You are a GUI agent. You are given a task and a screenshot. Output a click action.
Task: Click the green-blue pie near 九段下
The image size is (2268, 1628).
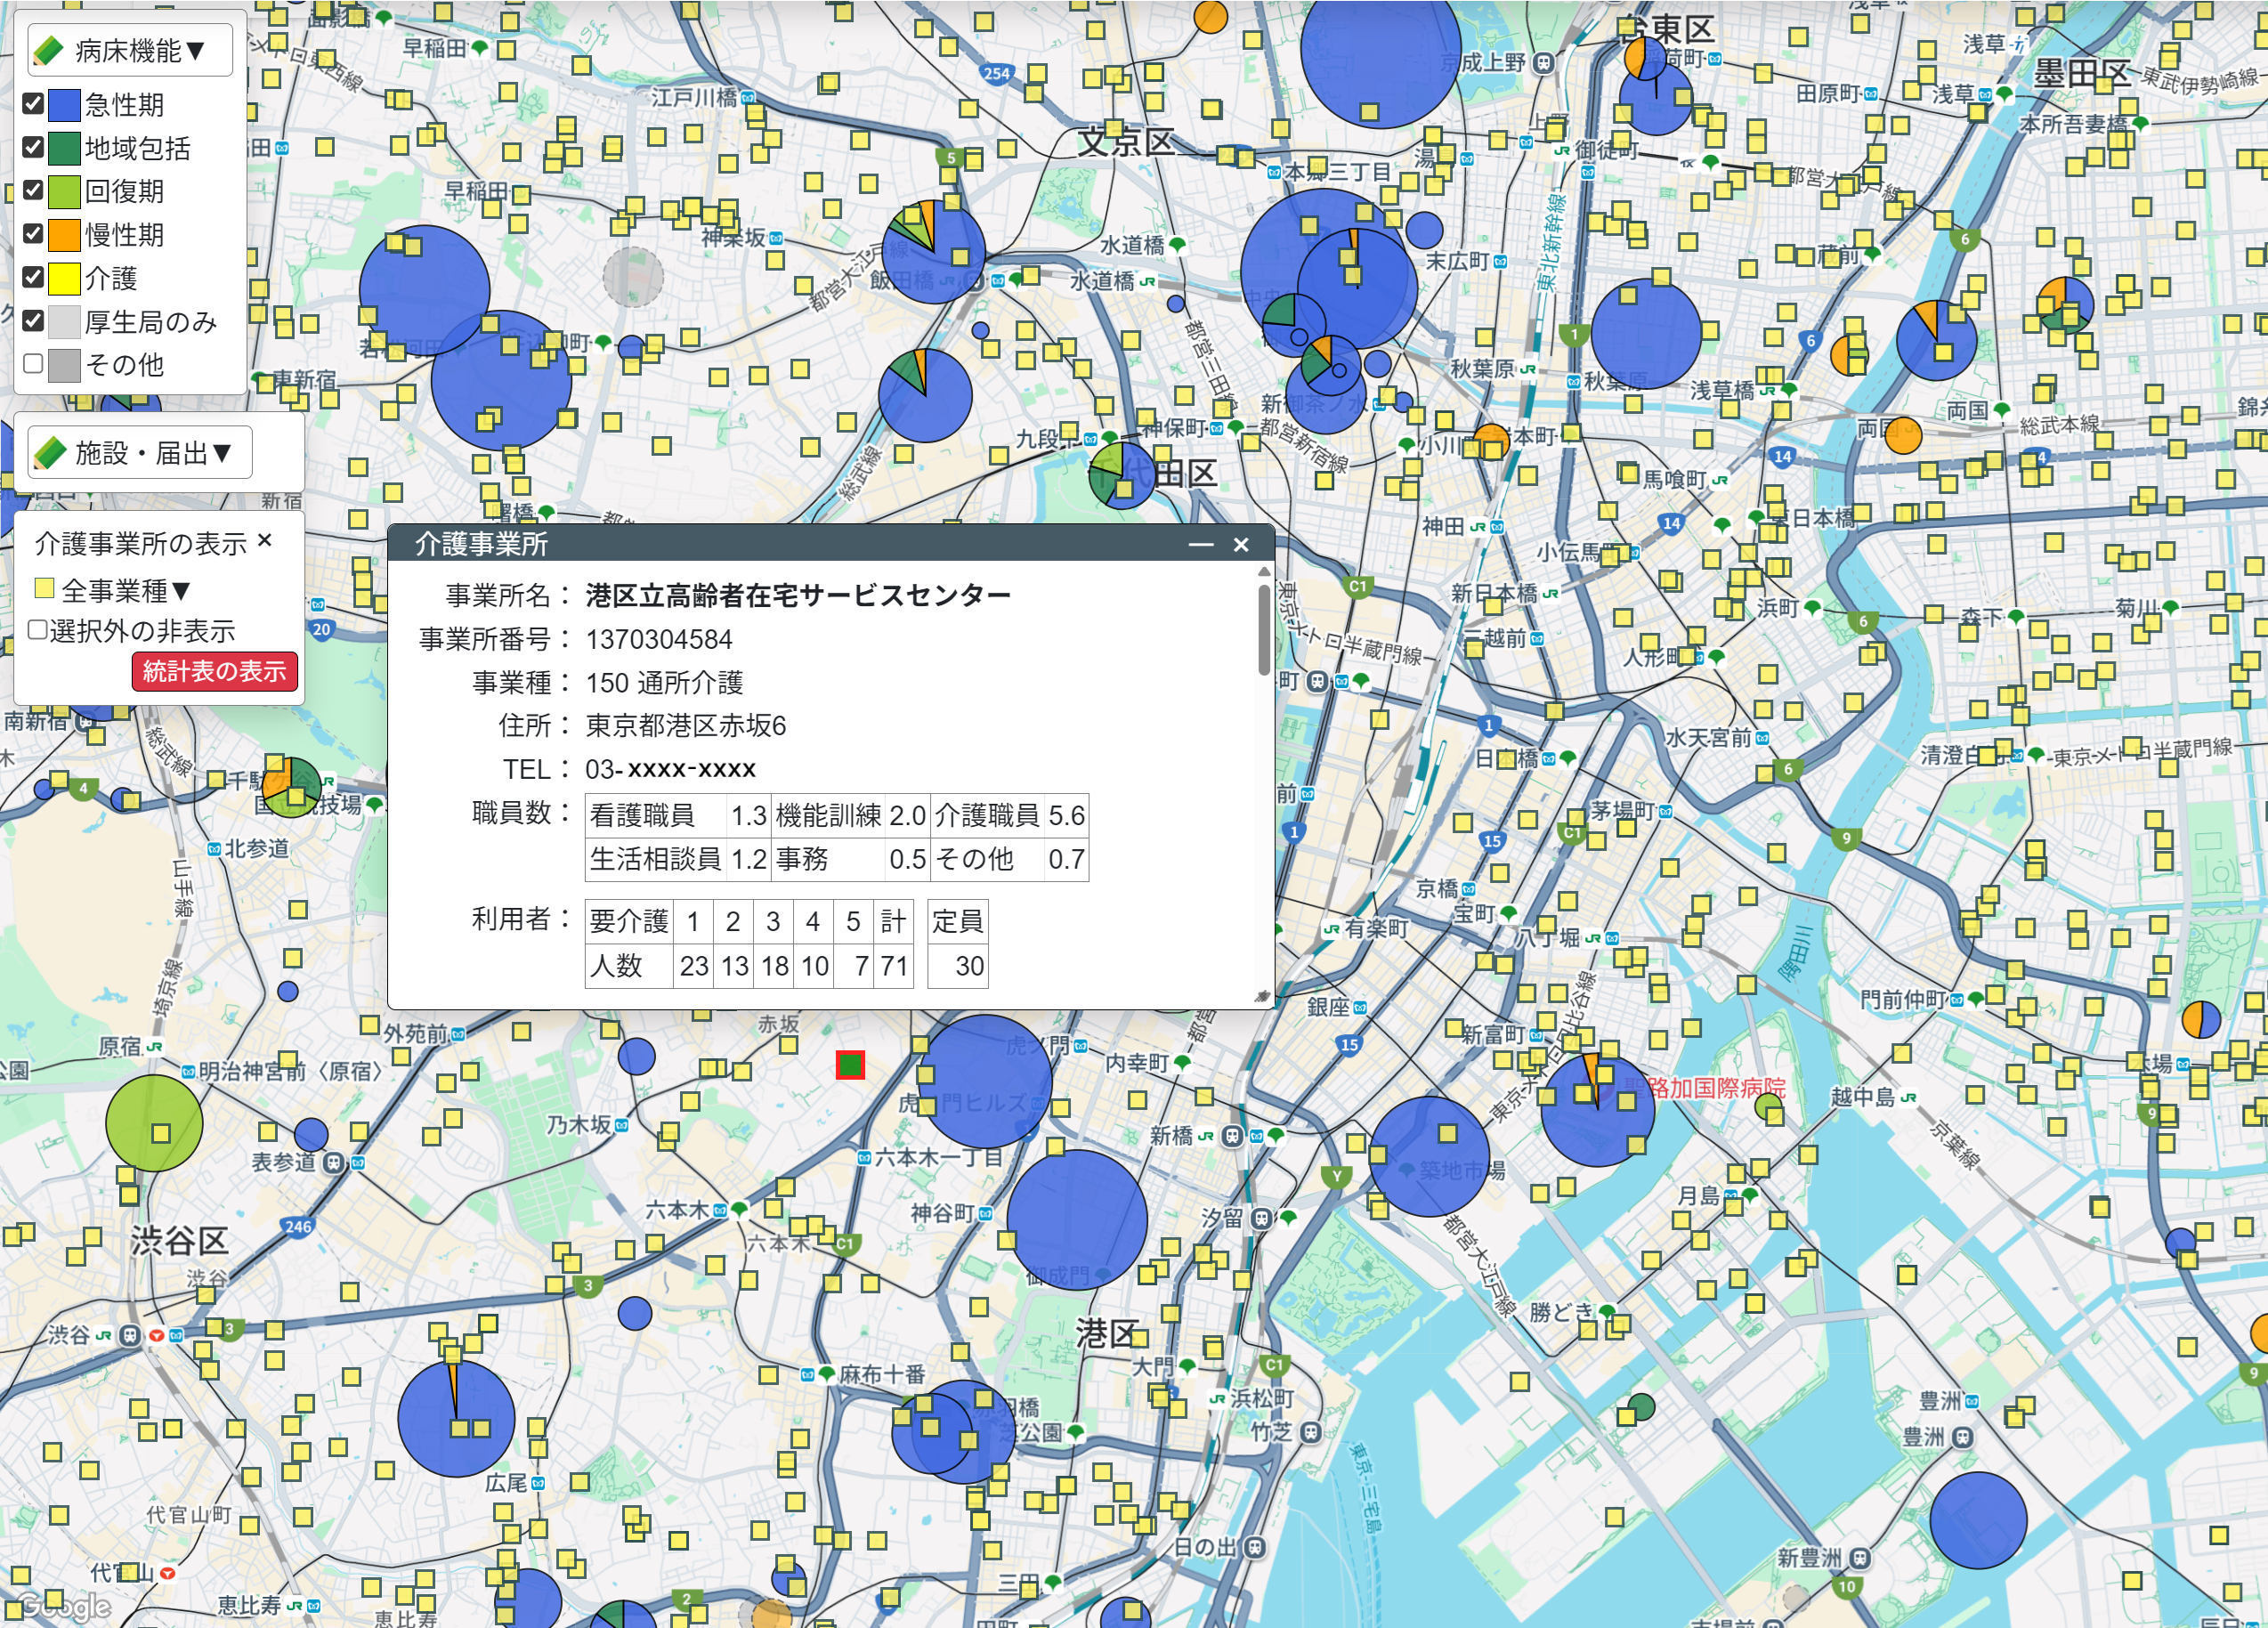coord(1122,475)
